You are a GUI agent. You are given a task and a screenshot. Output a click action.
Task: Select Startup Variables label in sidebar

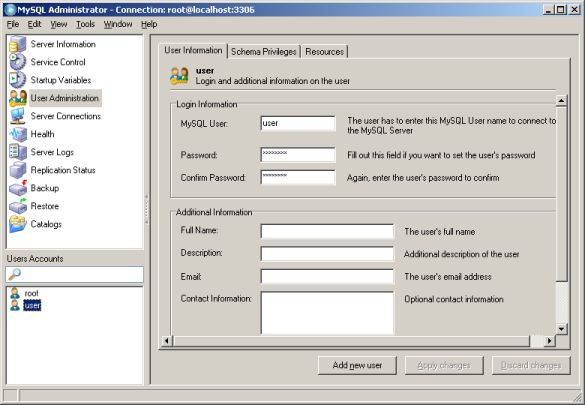[61, 80]
